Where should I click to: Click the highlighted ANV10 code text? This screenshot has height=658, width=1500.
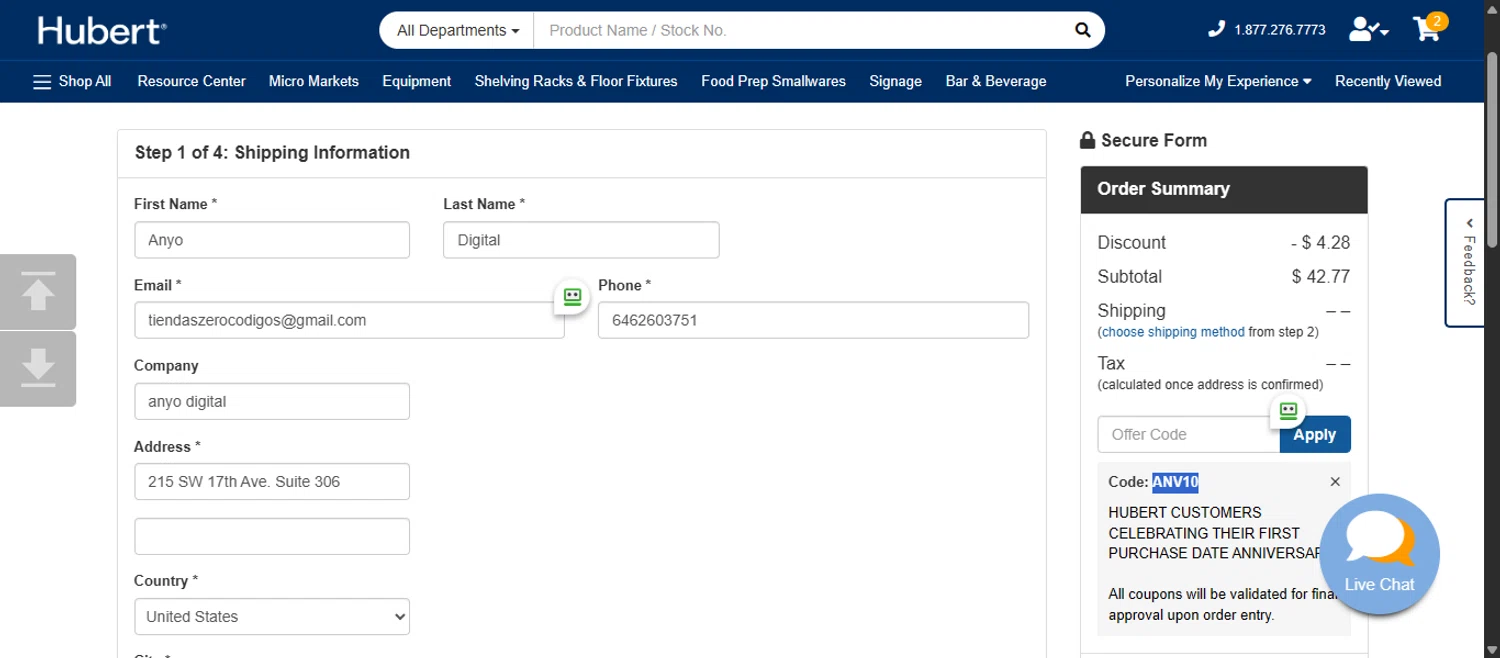coord(1175,482)
